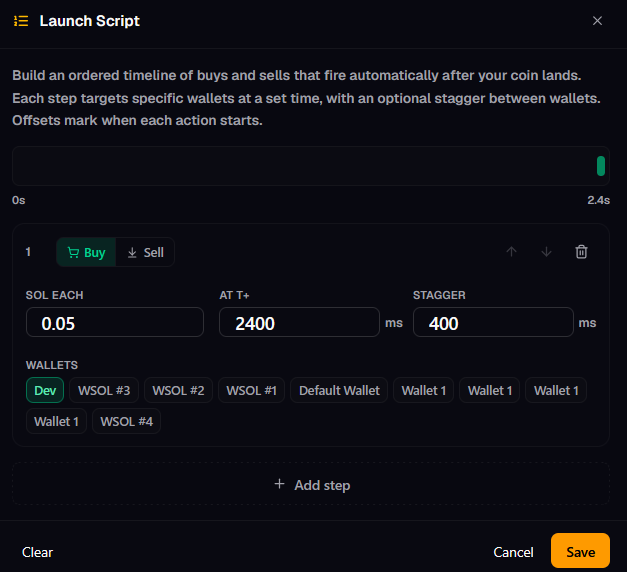627x572 pixels.
Task: Add a new step to the script
Action: point(311,484)
